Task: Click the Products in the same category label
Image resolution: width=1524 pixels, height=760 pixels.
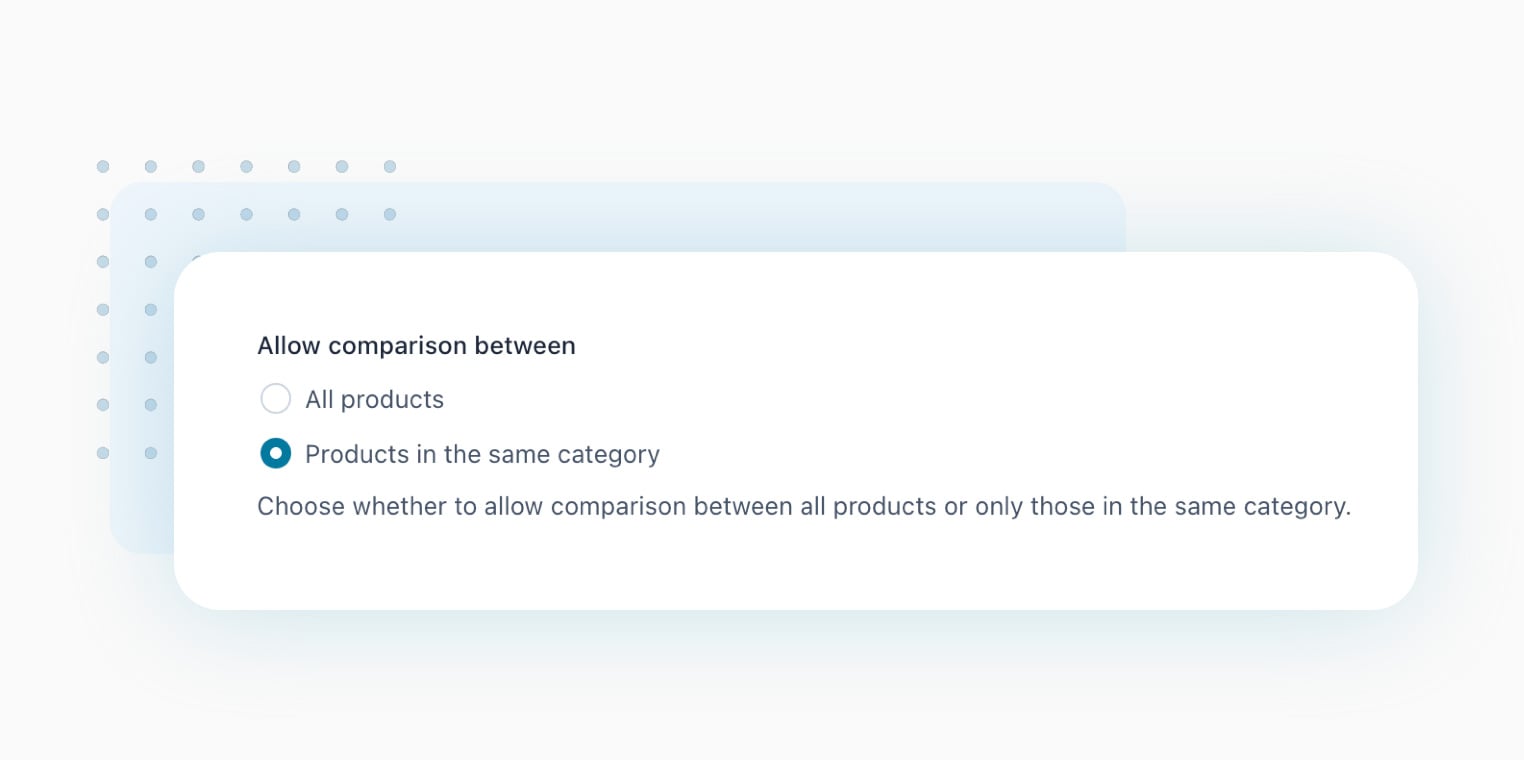Action: coord(483,454)
